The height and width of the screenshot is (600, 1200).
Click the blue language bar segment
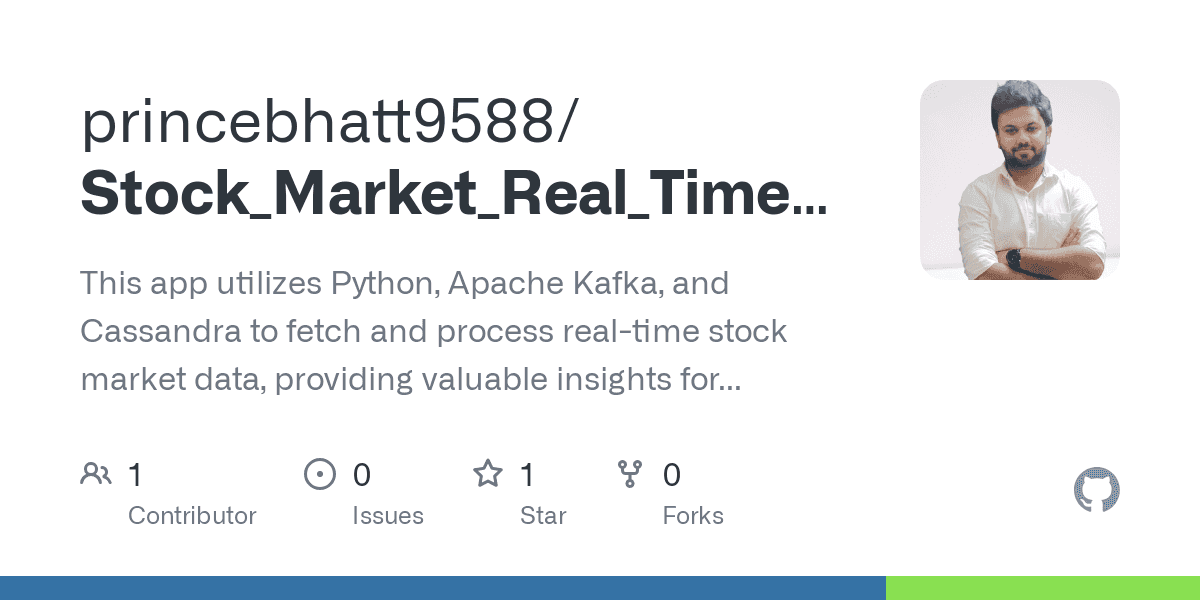pos(443,588)
